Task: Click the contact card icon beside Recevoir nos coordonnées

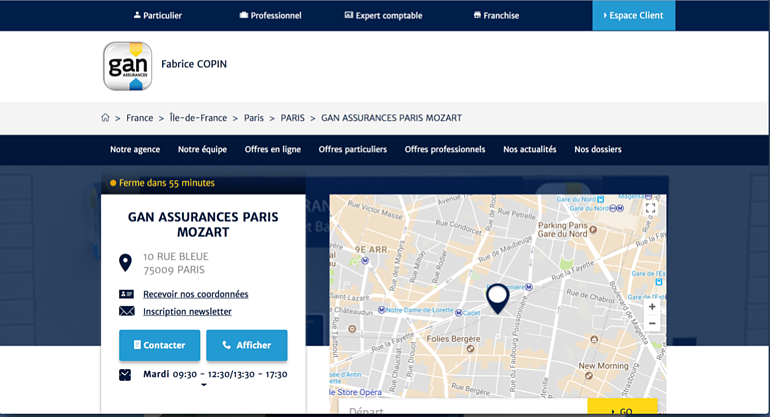Action: [x=127, y=294]
